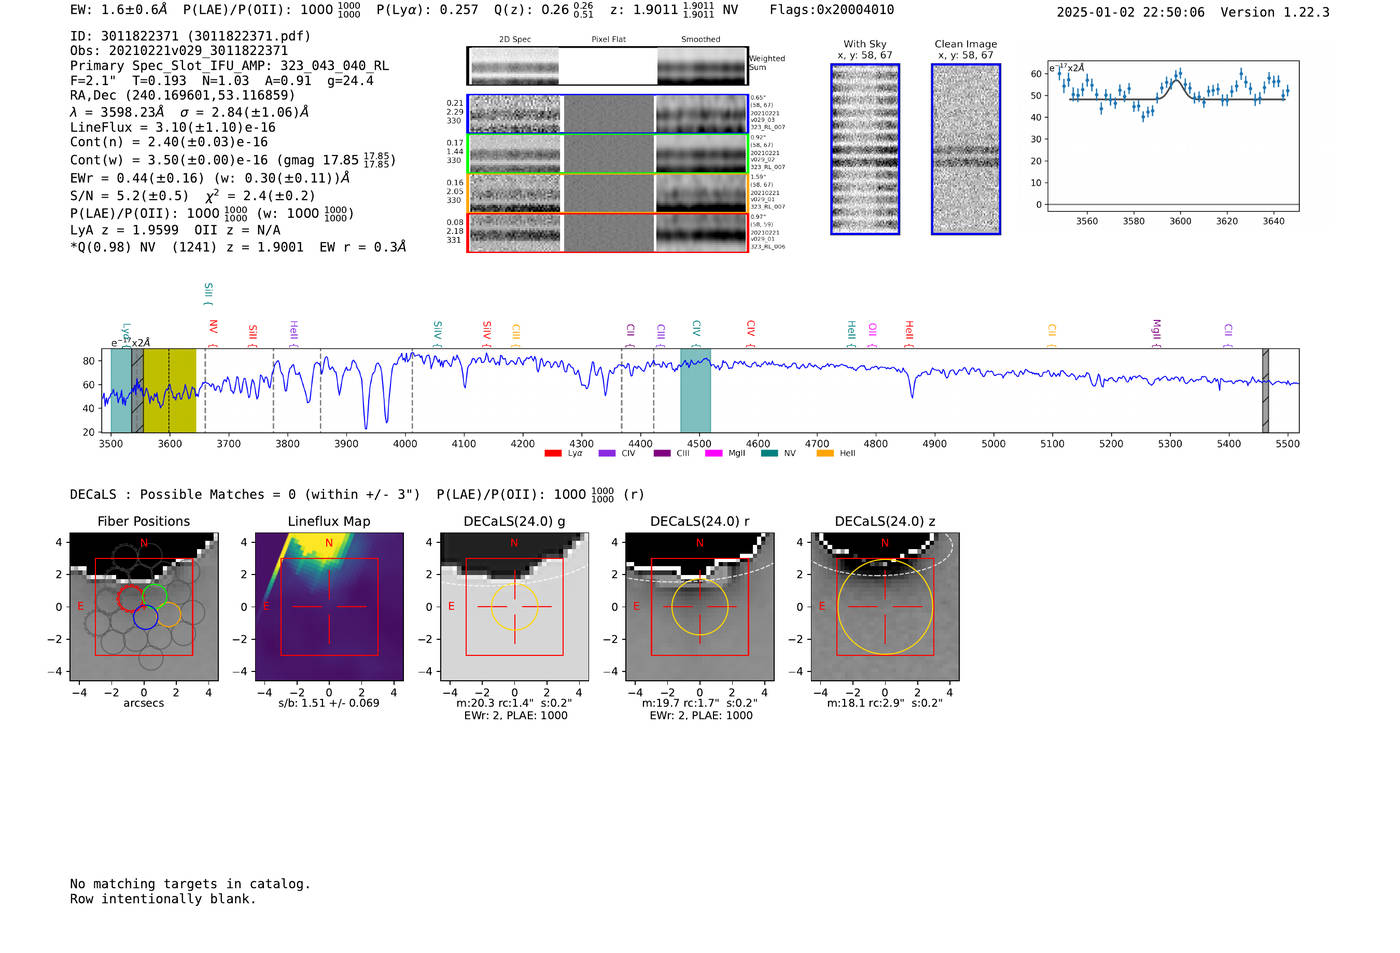Select the orange fiber circle in Fiber Positions
Viewport: 1400px width, 953px height.
pyautogui.click(x=169, y=614)
